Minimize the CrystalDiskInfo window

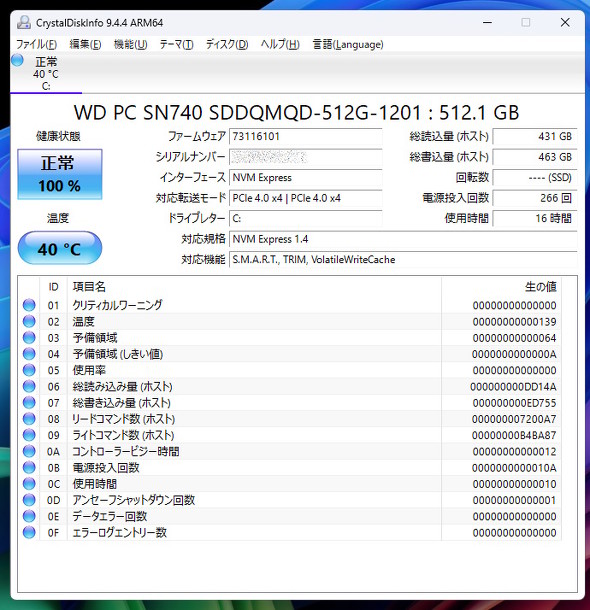pyautogui.click(x=487, y=23)
